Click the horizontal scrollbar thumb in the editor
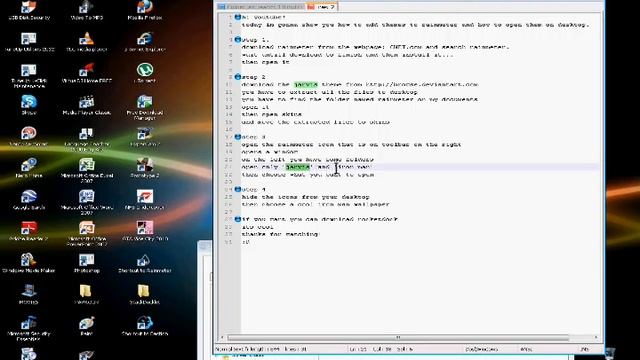The image size is (640, 360). coord(398,338)
